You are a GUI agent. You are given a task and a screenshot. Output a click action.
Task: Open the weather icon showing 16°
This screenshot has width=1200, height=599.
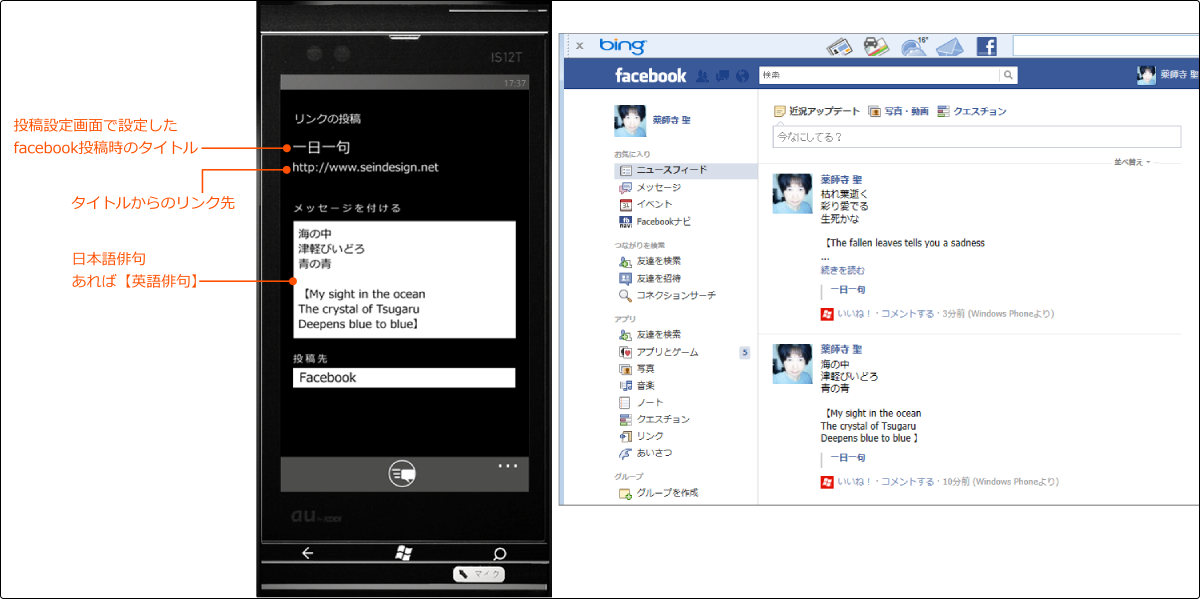point(914,46)
